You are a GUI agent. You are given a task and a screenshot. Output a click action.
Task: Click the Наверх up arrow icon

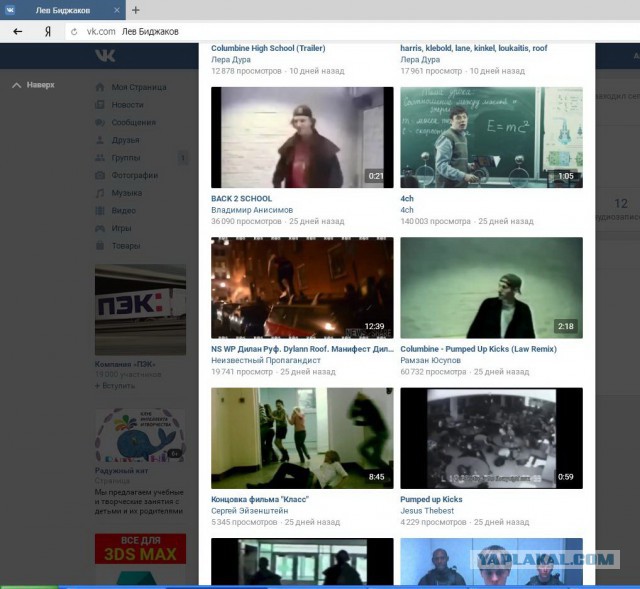pyautogui.click(x=16, y=85)
